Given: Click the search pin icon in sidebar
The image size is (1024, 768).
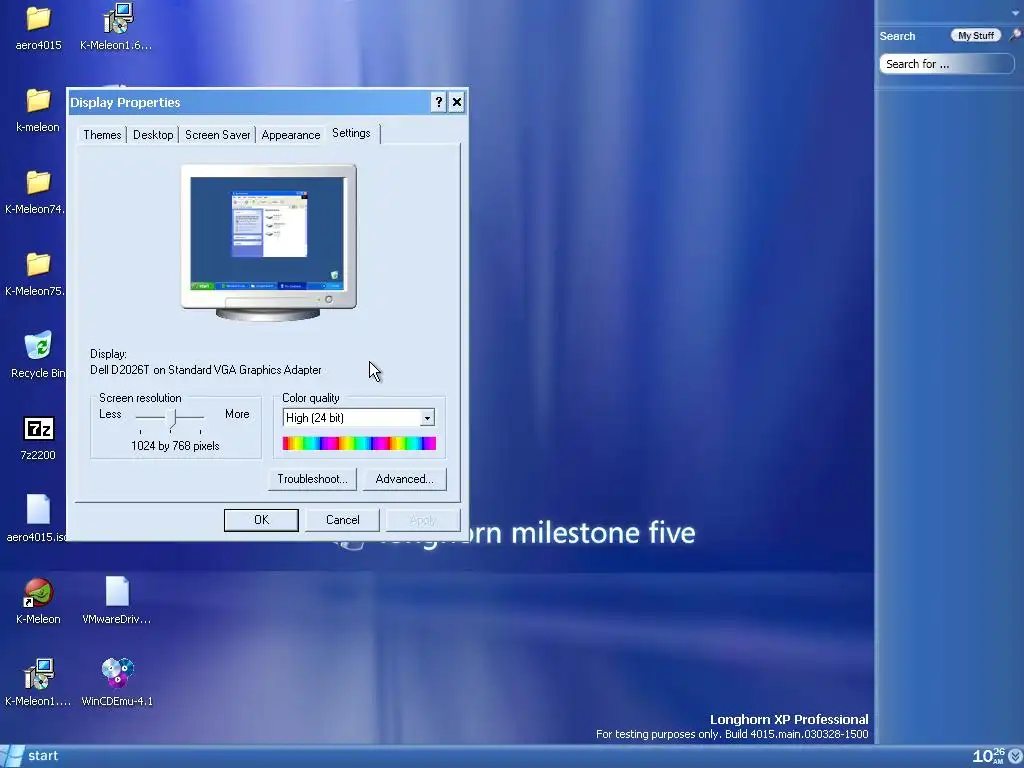Looking at the screenshot, I should tap(1016, 35).
